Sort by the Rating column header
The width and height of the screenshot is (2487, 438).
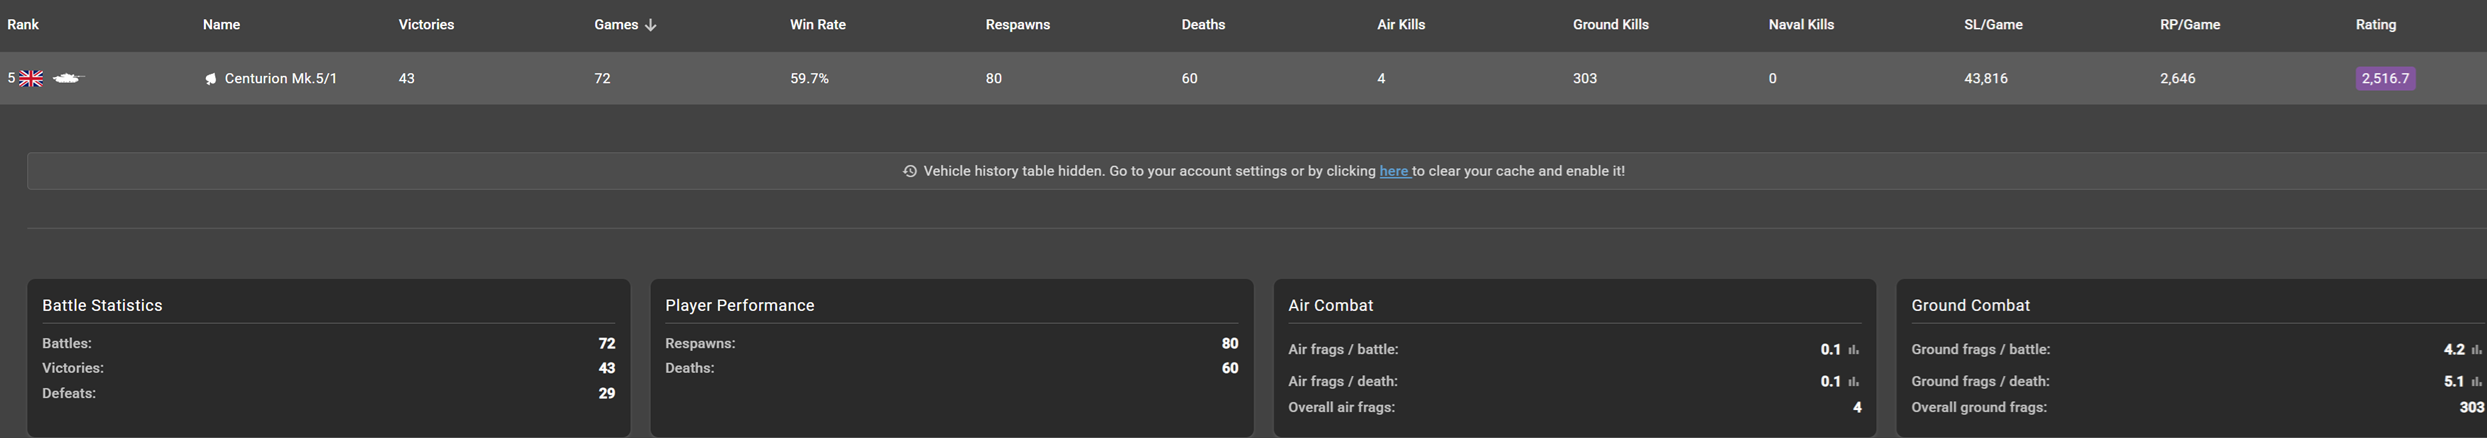2375,25
